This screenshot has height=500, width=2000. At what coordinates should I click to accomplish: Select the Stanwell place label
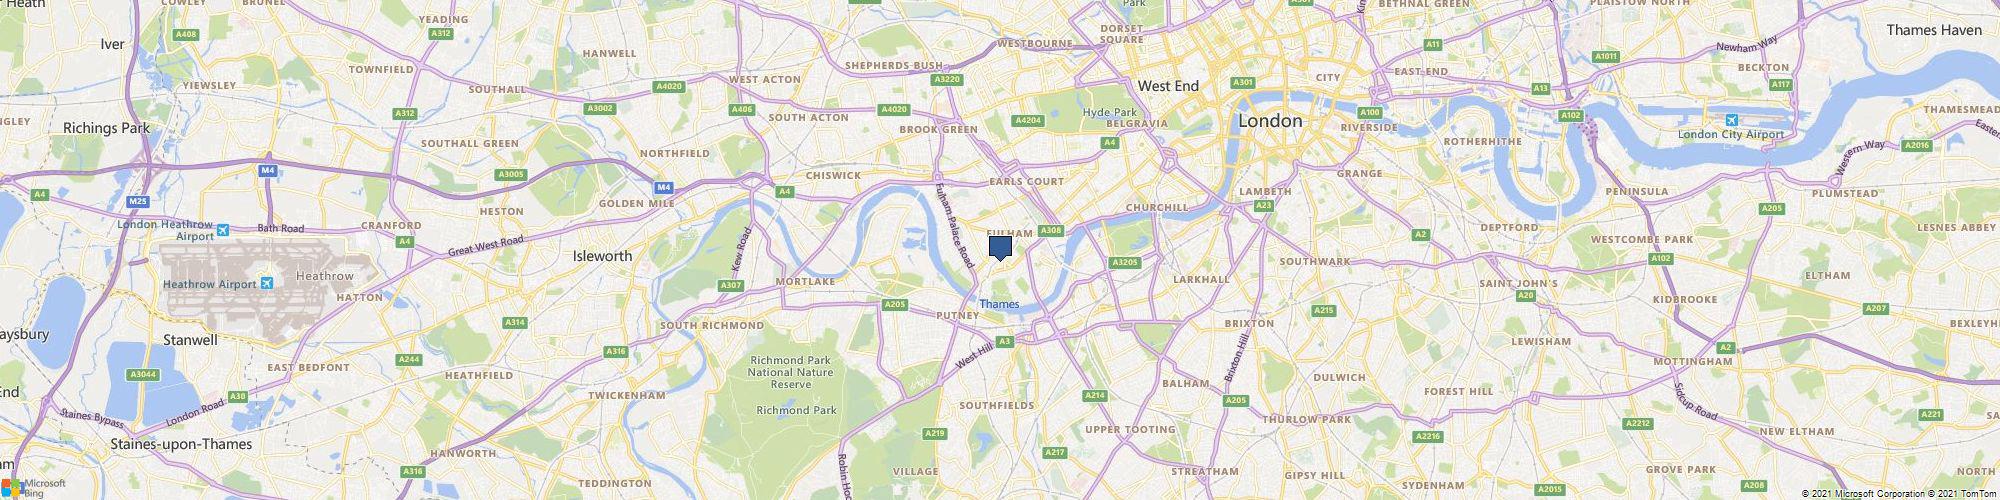coord(190,340)
